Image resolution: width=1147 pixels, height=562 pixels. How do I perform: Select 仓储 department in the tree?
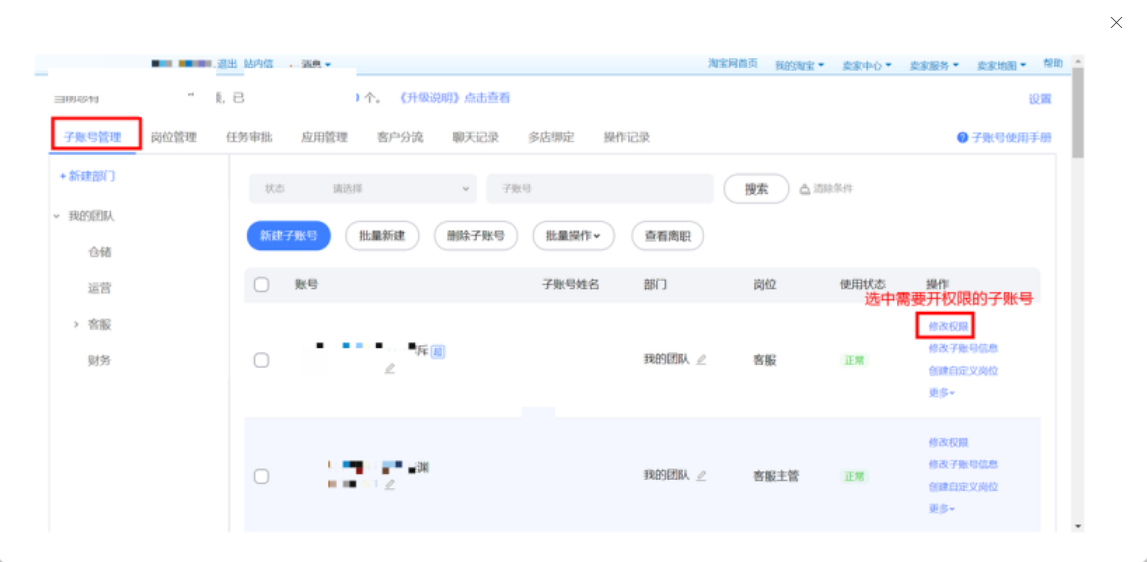click(x=99, y=252)
